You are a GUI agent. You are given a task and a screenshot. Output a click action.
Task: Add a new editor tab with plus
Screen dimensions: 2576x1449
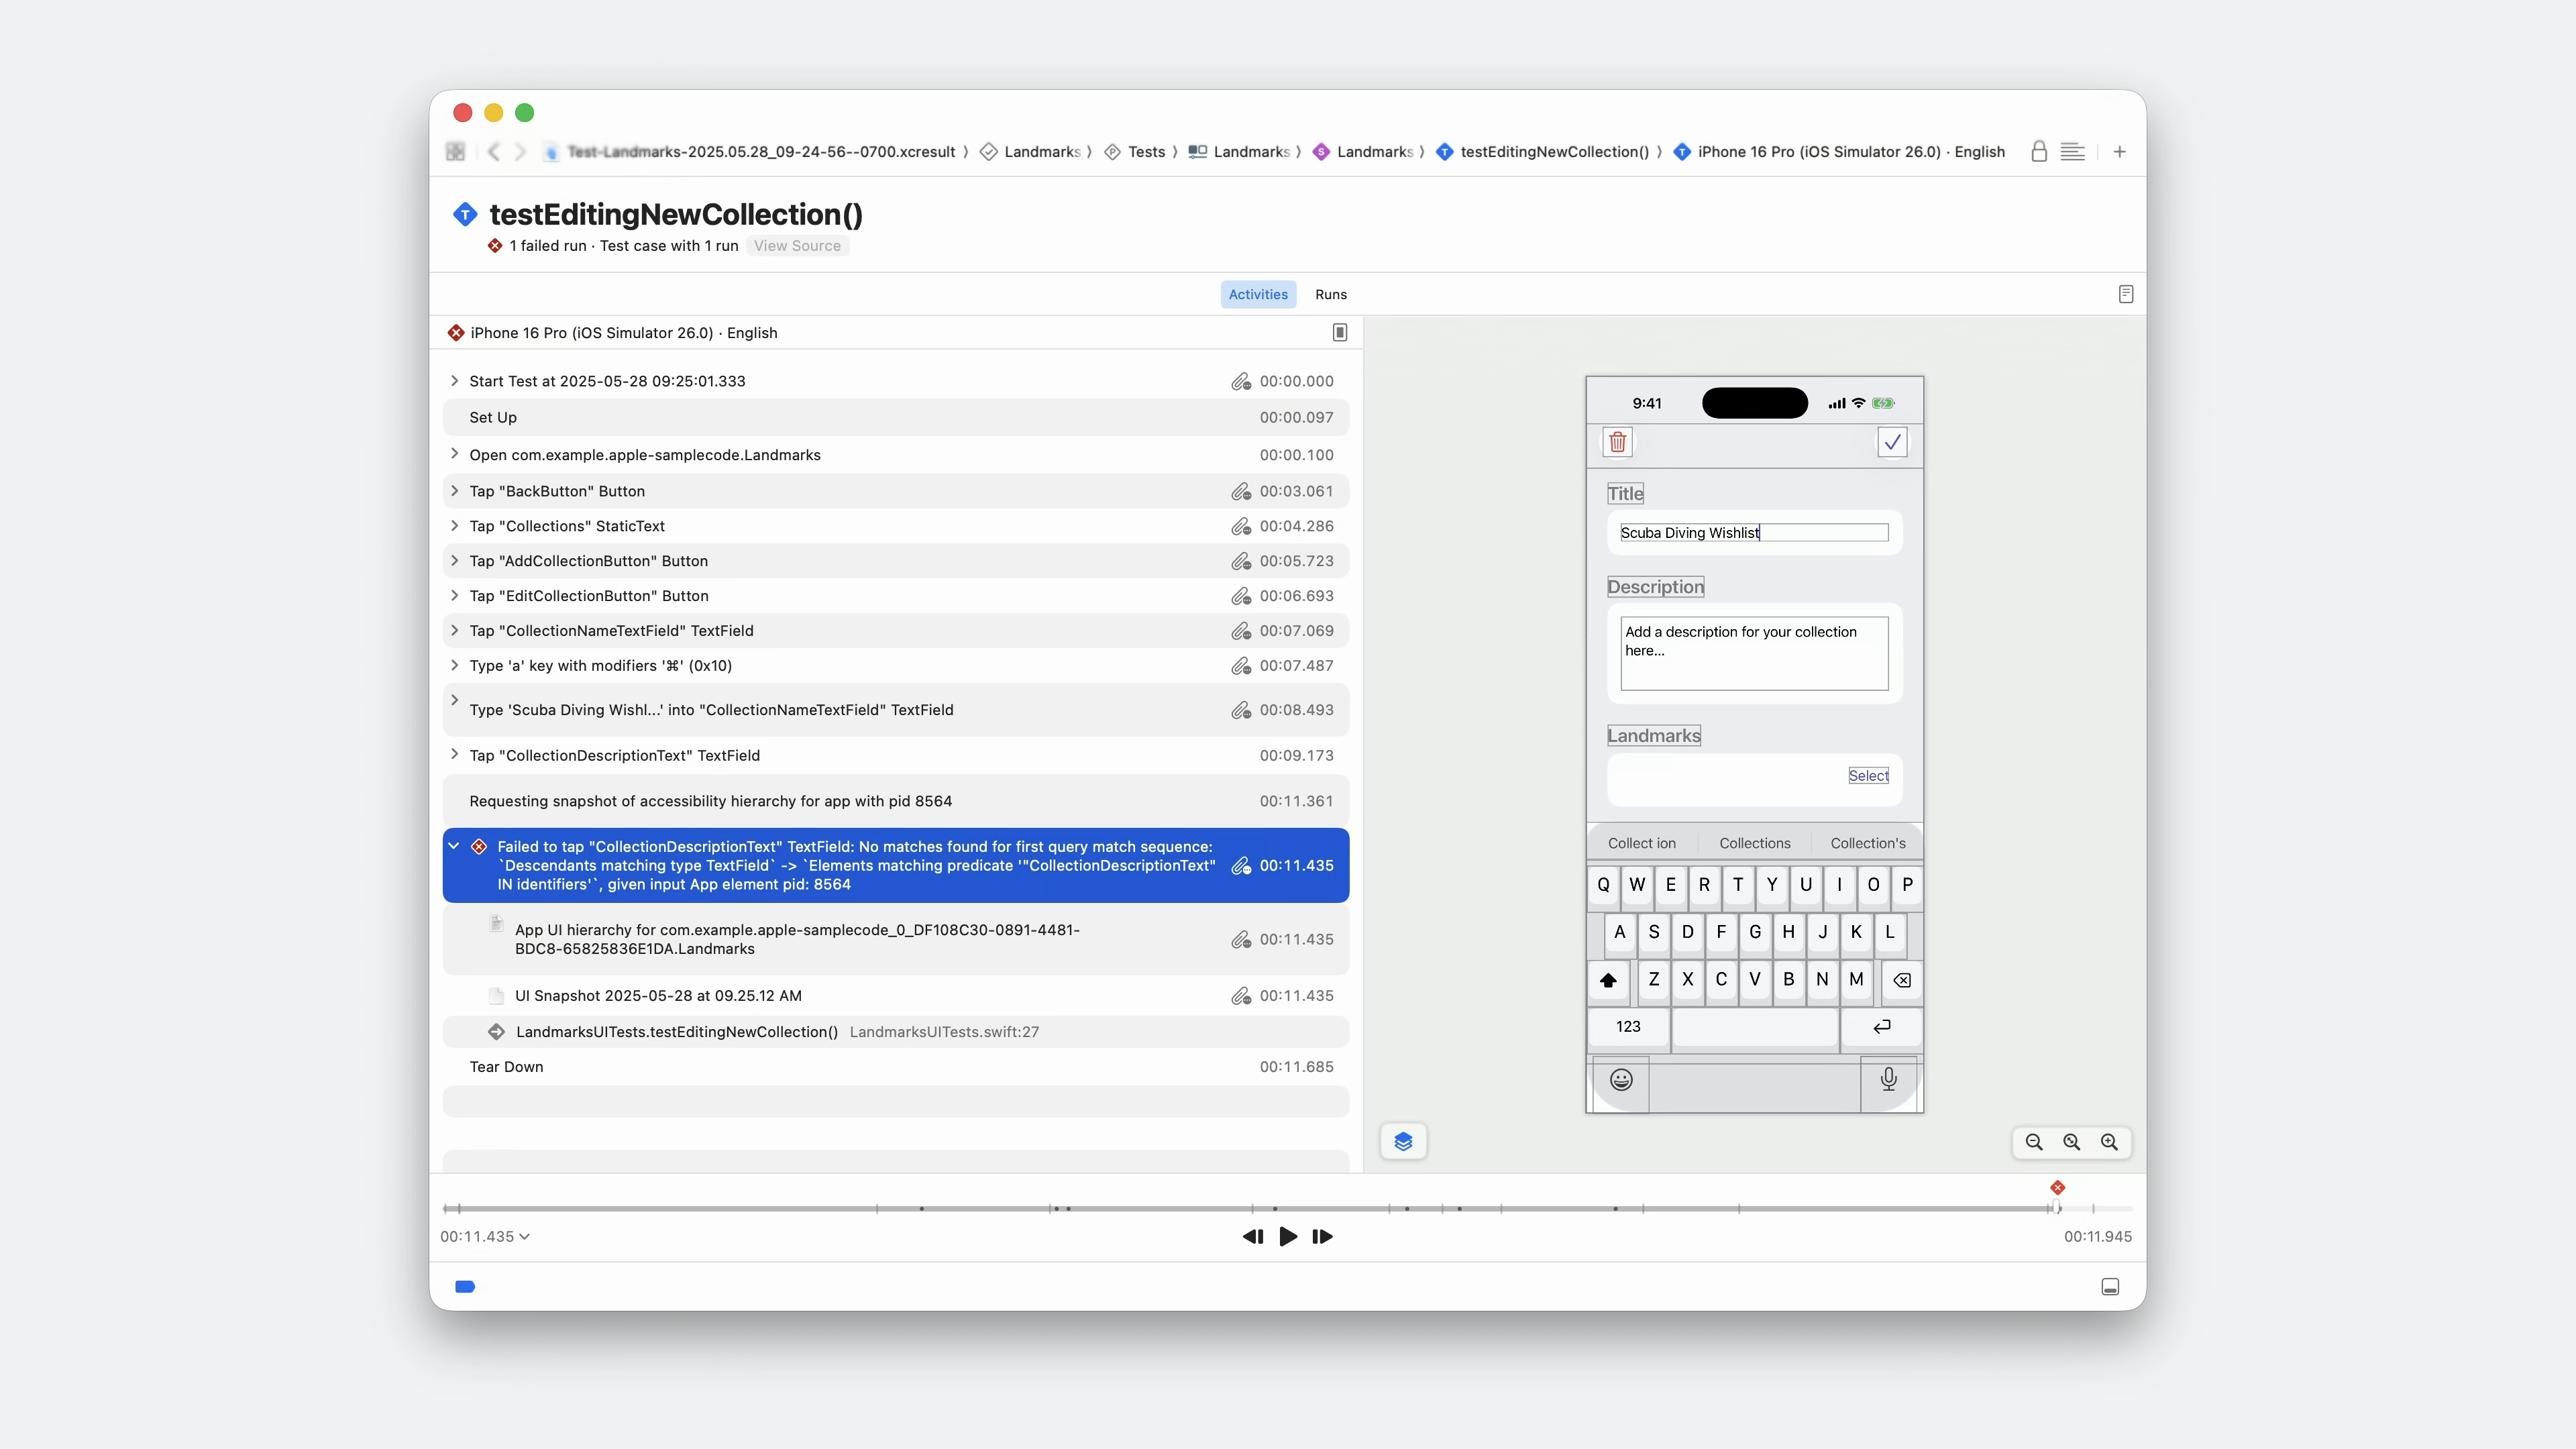click(2119, 152)
